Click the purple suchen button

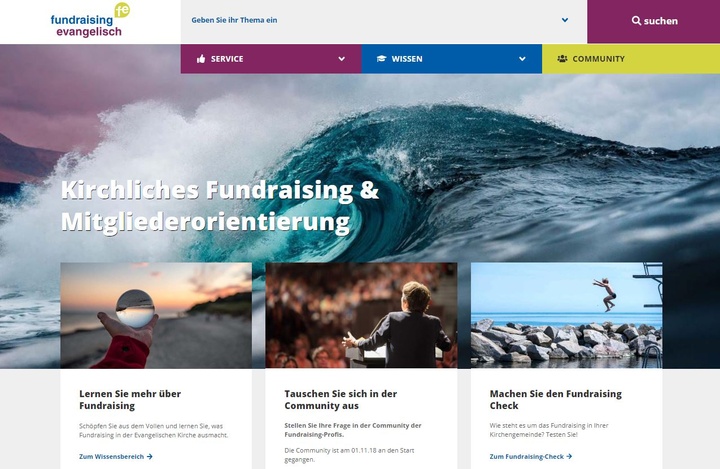click(653, 22)
